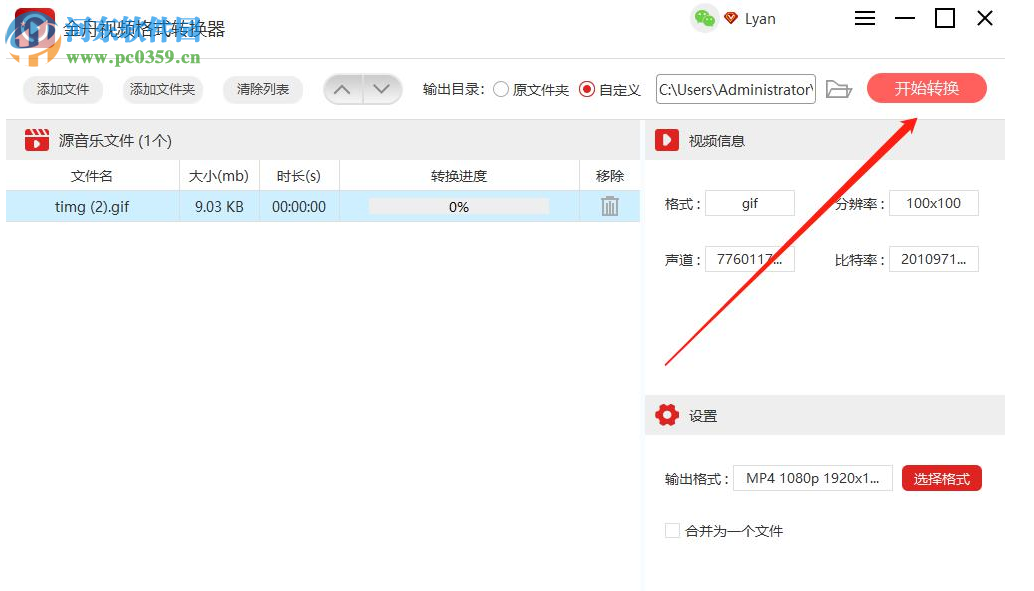The image size is (1034, 591).
Task: Click the downward chevron to reorder file
Action: (x=381, y=89)
